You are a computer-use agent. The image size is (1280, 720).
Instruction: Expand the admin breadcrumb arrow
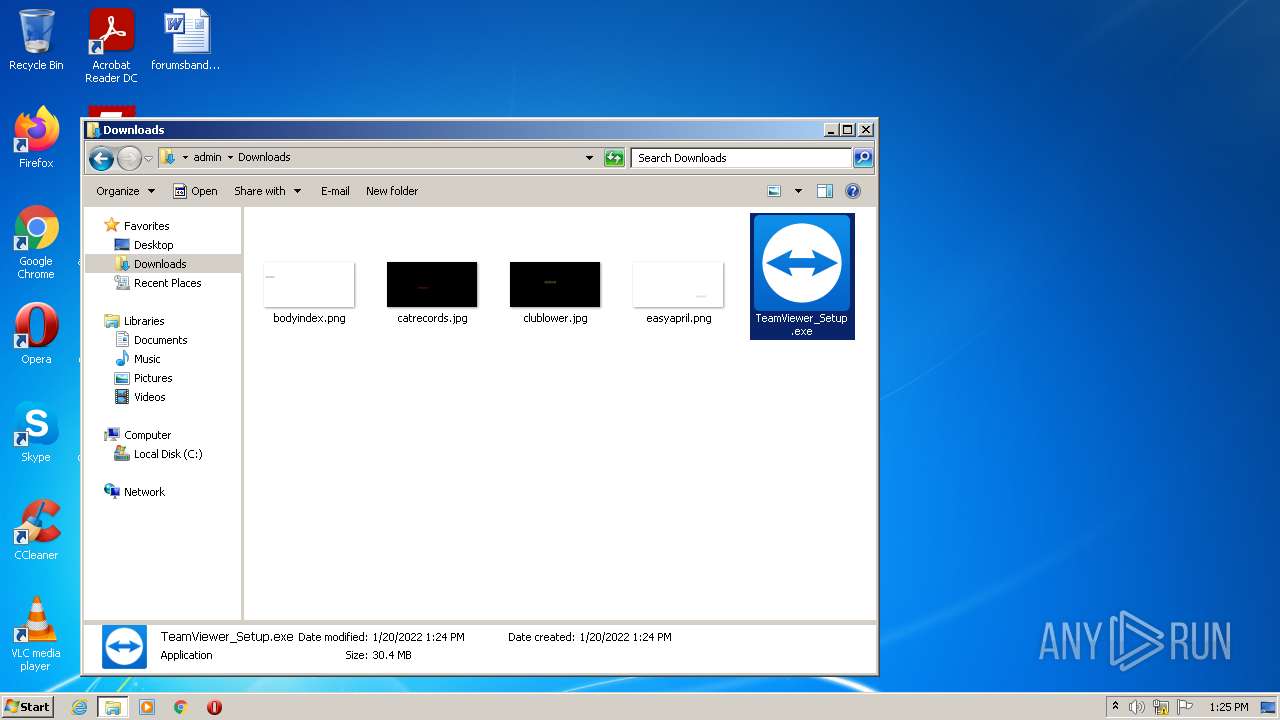pyautogui.click(x=230, y=158)
